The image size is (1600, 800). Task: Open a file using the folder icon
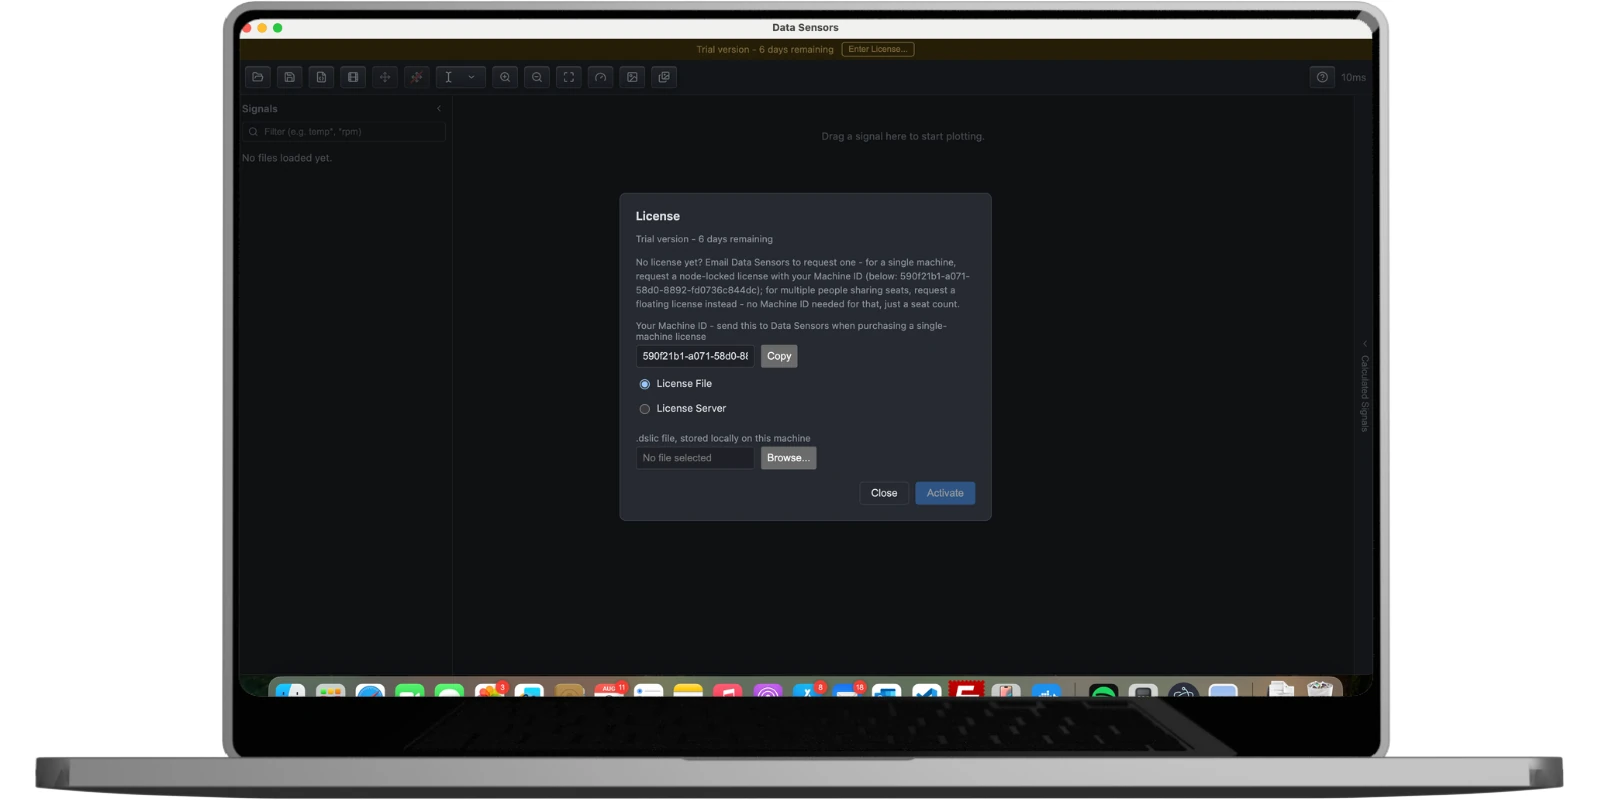(x=258, y=77)
